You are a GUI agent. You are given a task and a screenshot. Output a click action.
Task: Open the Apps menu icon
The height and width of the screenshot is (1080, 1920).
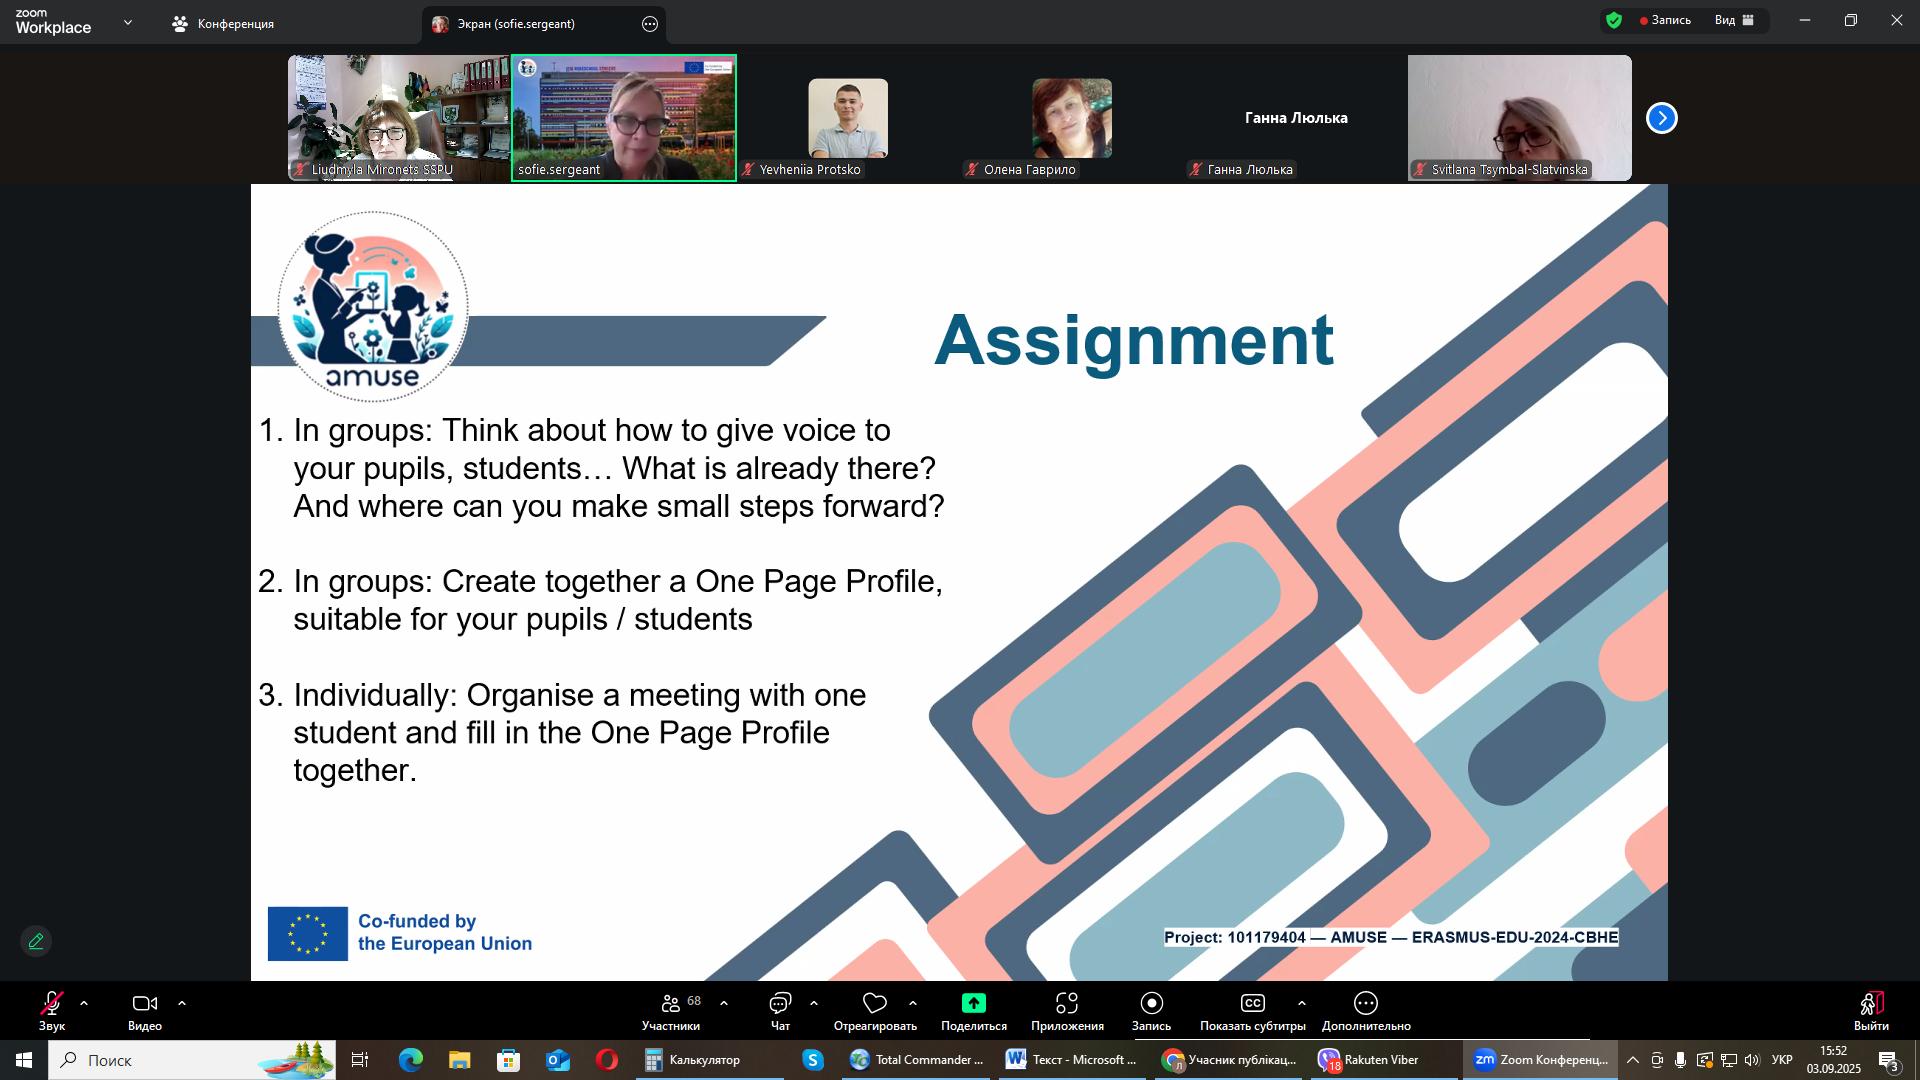[1067, 1004]
